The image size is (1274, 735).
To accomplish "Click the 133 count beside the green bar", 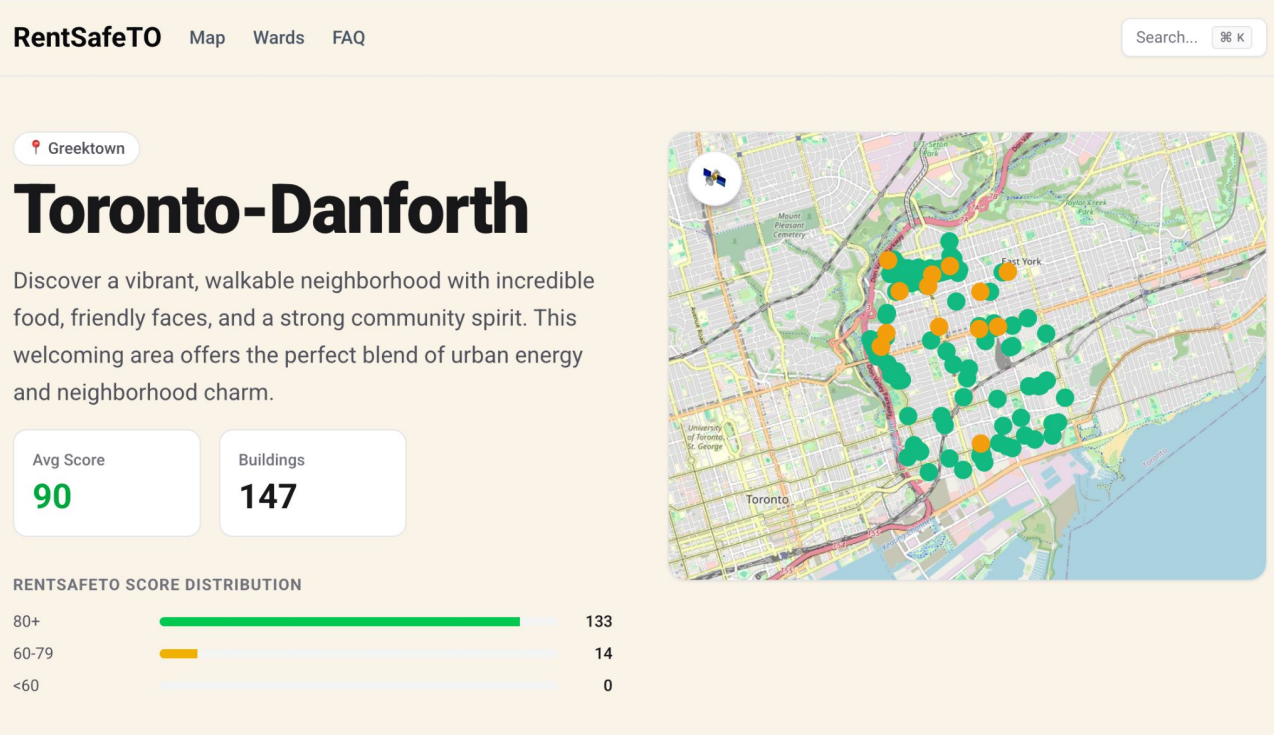I will pos(599,621).
